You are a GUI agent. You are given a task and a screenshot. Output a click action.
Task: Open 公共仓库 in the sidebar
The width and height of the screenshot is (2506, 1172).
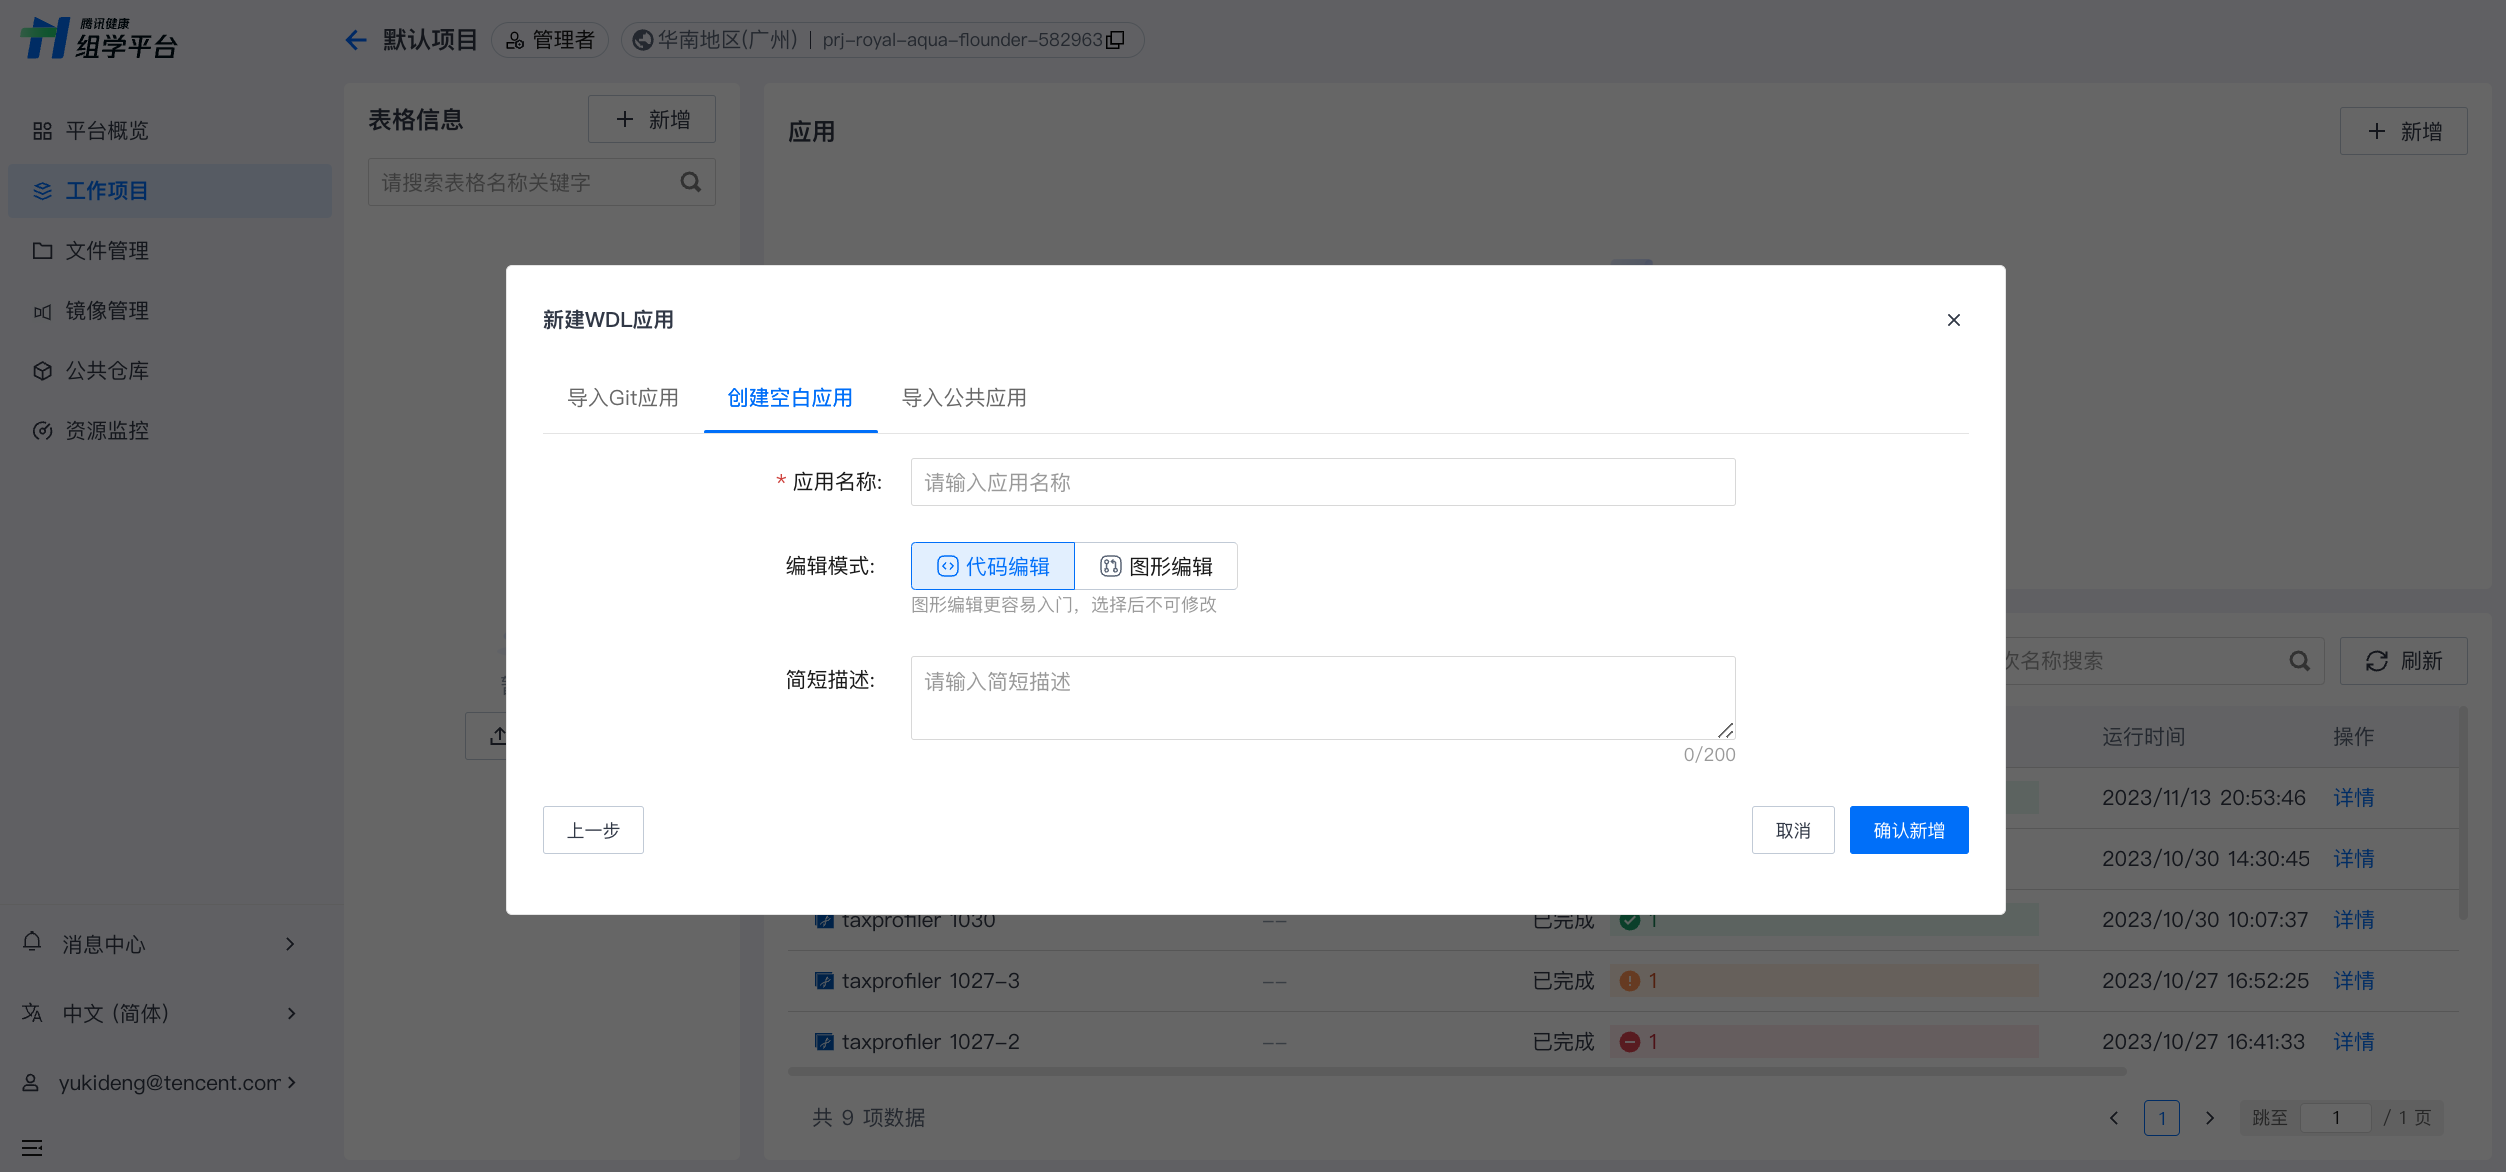click(x=106, y=371)
